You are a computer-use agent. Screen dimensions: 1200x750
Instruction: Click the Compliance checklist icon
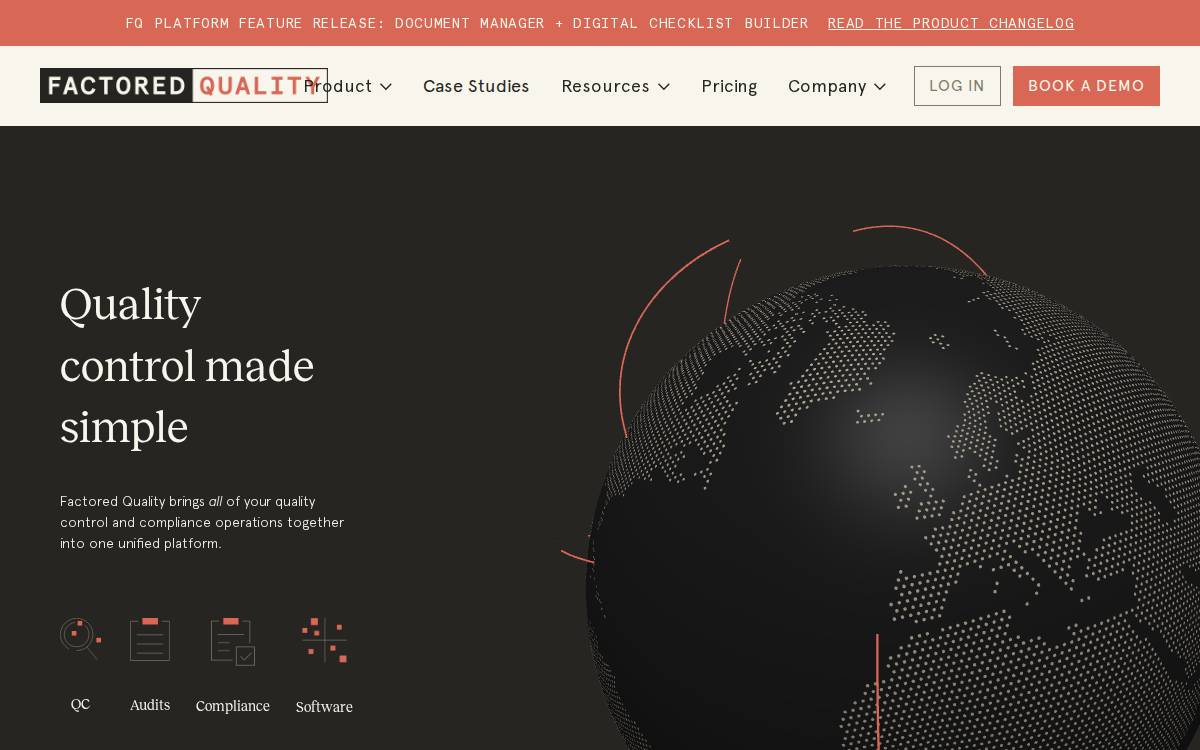coord(233,641)
